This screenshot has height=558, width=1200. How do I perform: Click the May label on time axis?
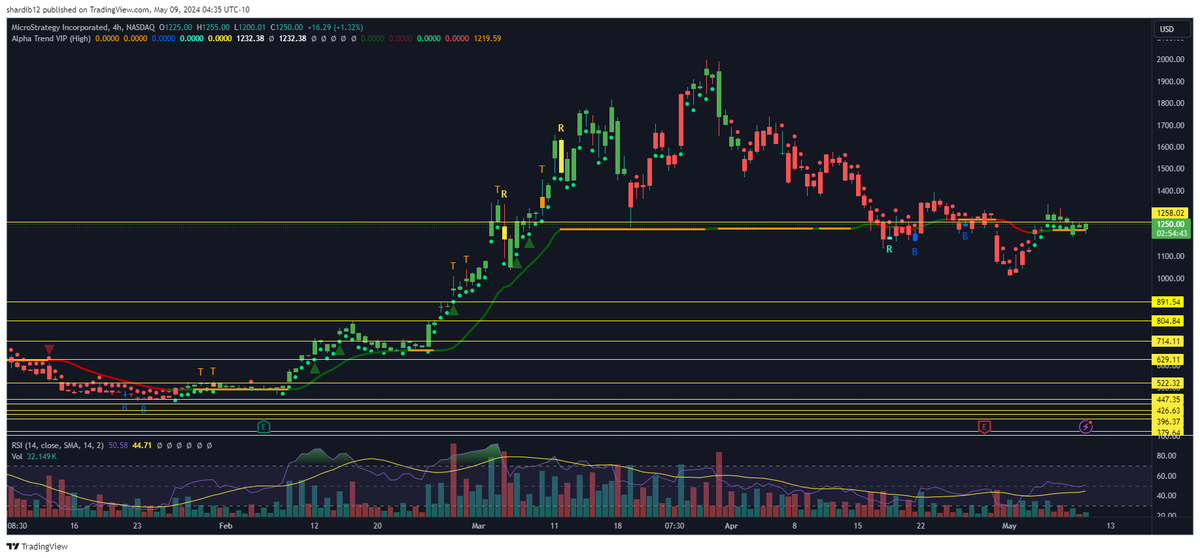click(x=1010, y=524)
